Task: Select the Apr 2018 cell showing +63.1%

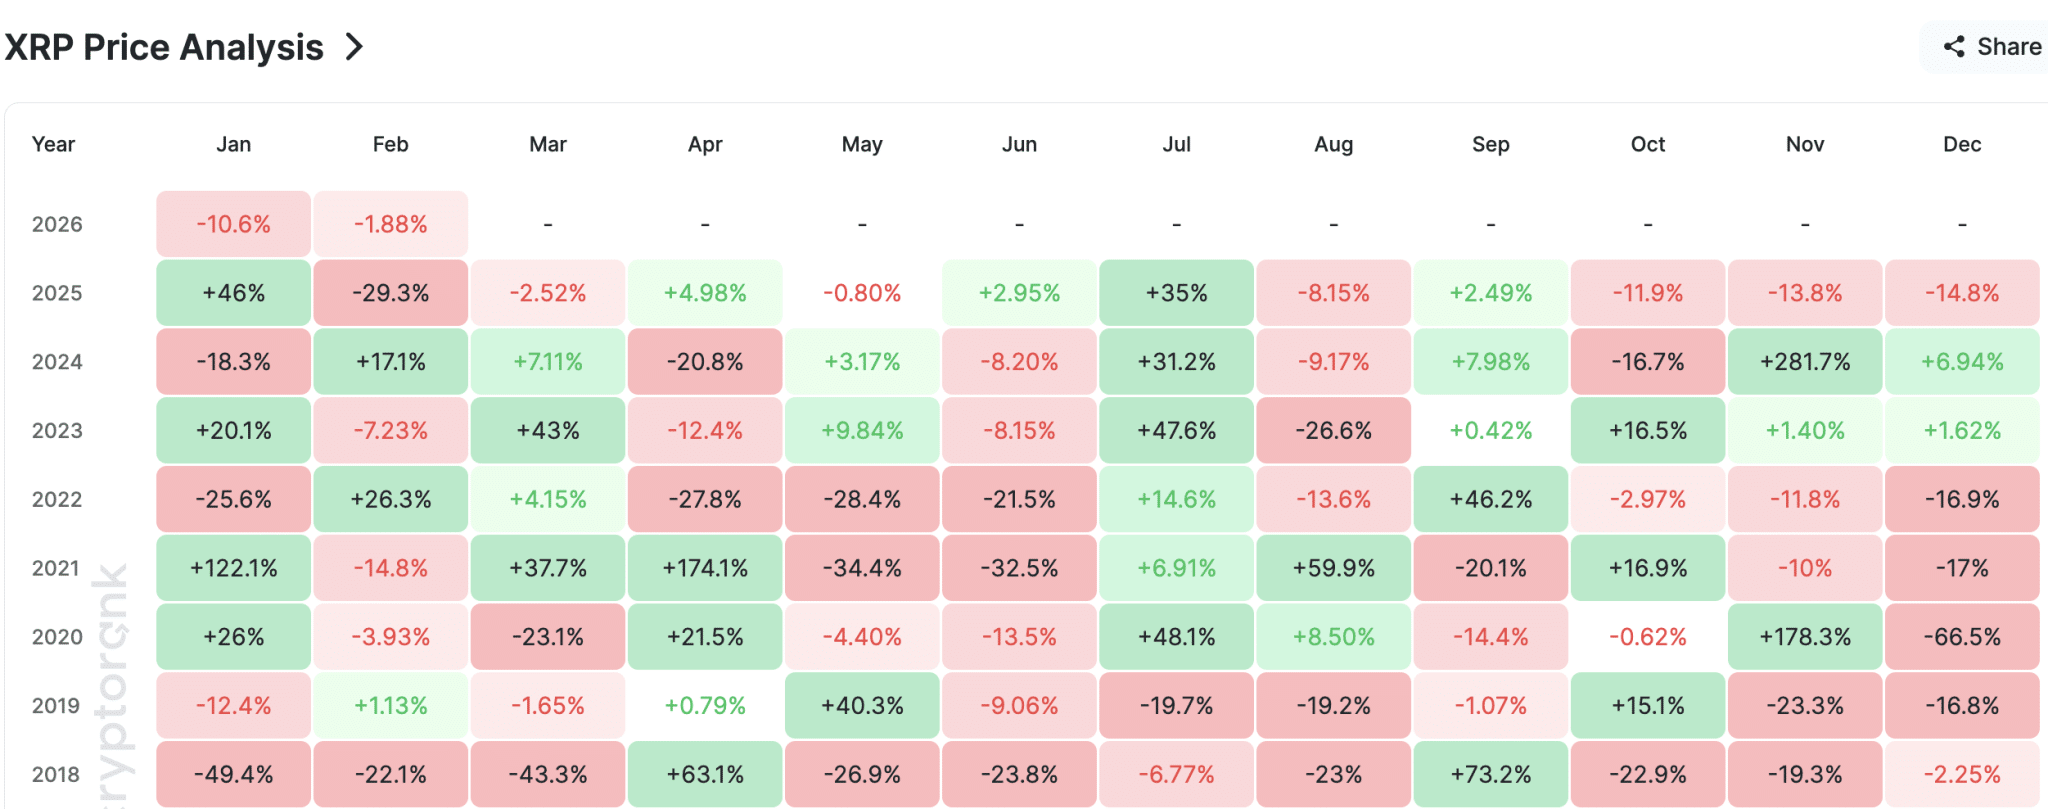Action: 704,773
